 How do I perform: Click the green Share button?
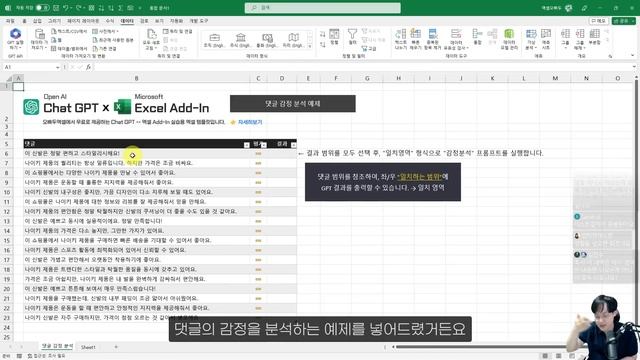pos(623,21)
